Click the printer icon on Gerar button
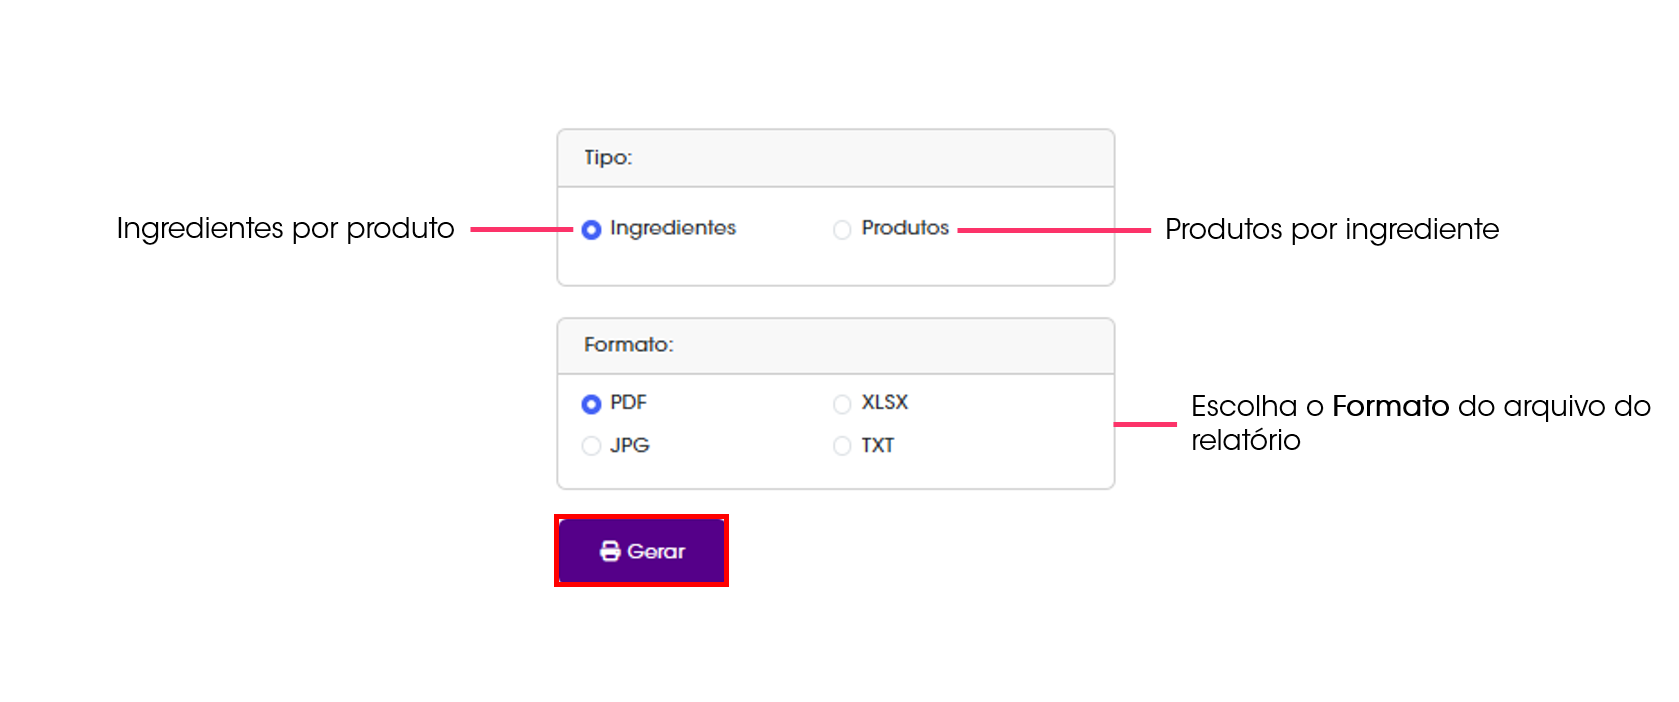1679x702 pixels. pos(610,551)
